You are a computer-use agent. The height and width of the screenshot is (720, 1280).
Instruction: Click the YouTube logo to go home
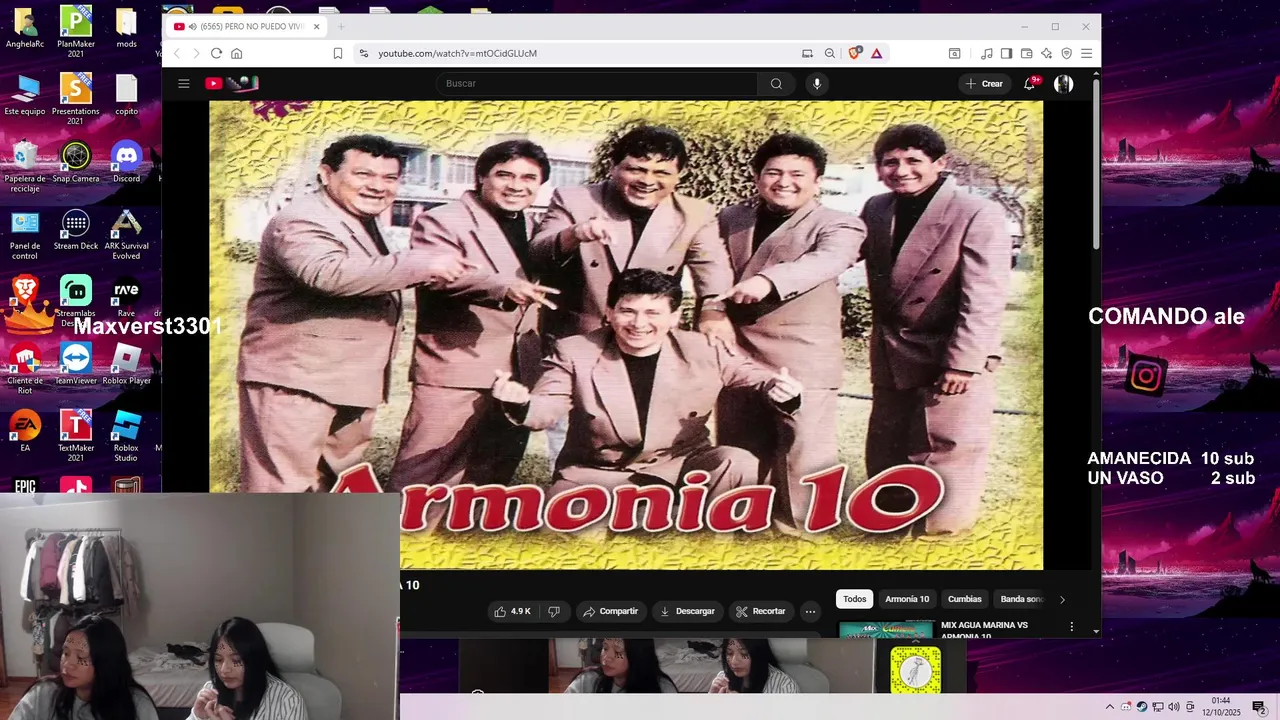pos(233,84)
